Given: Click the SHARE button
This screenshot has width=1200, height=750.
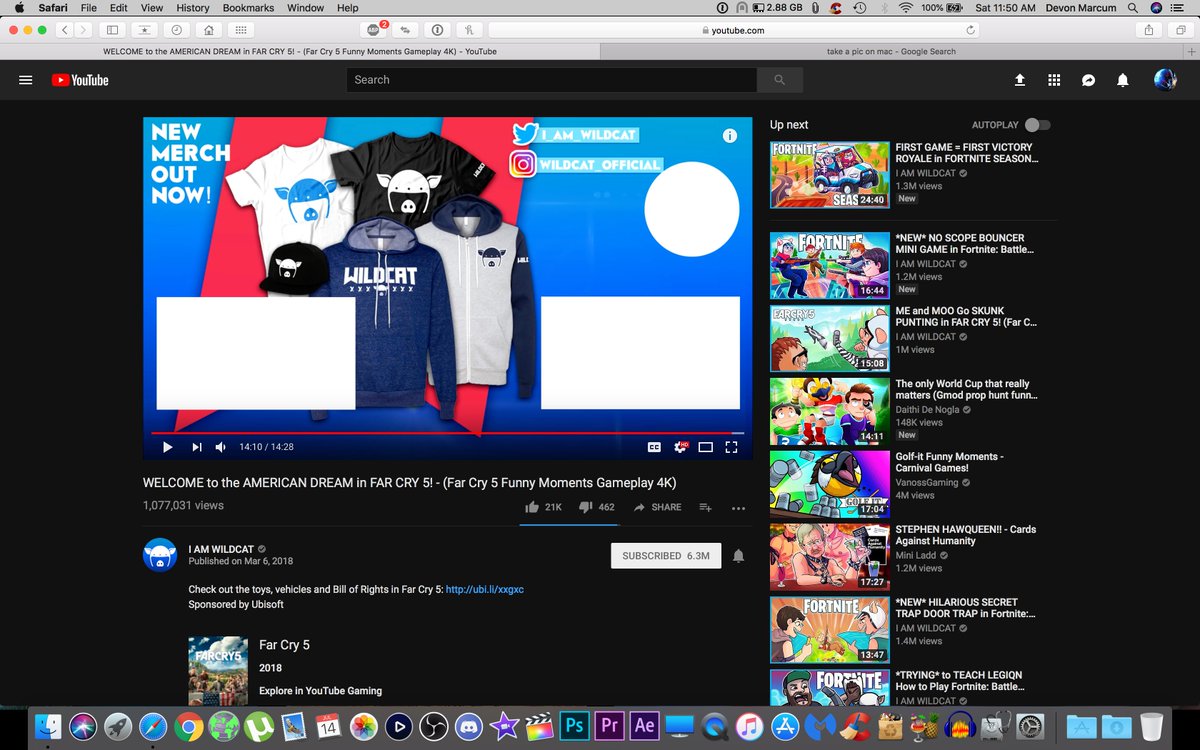Looking at the screenshot, I should tap(658, 507).
